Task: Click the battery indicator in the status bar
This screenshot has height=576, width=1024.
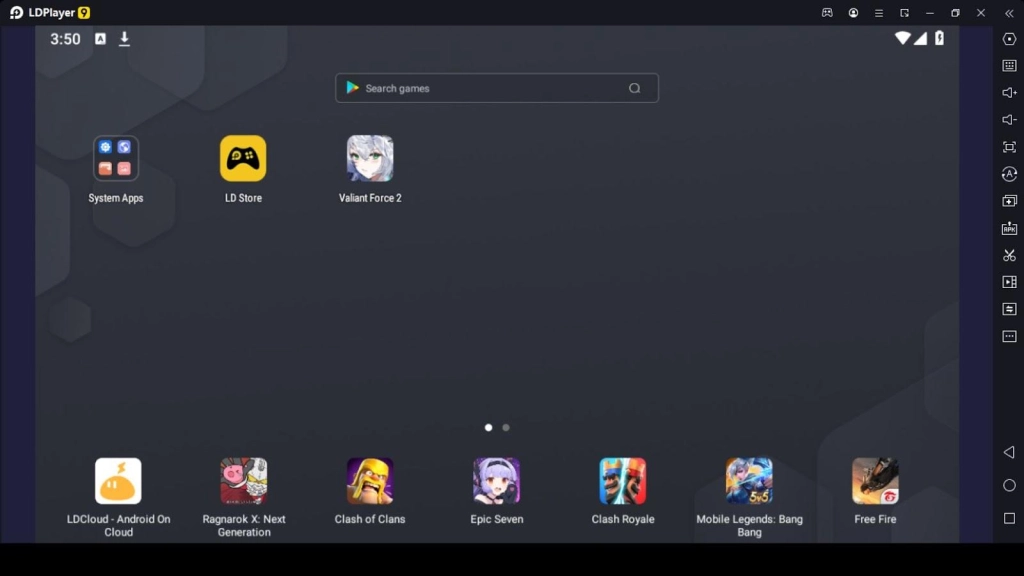Action: [x=938, y=39]
